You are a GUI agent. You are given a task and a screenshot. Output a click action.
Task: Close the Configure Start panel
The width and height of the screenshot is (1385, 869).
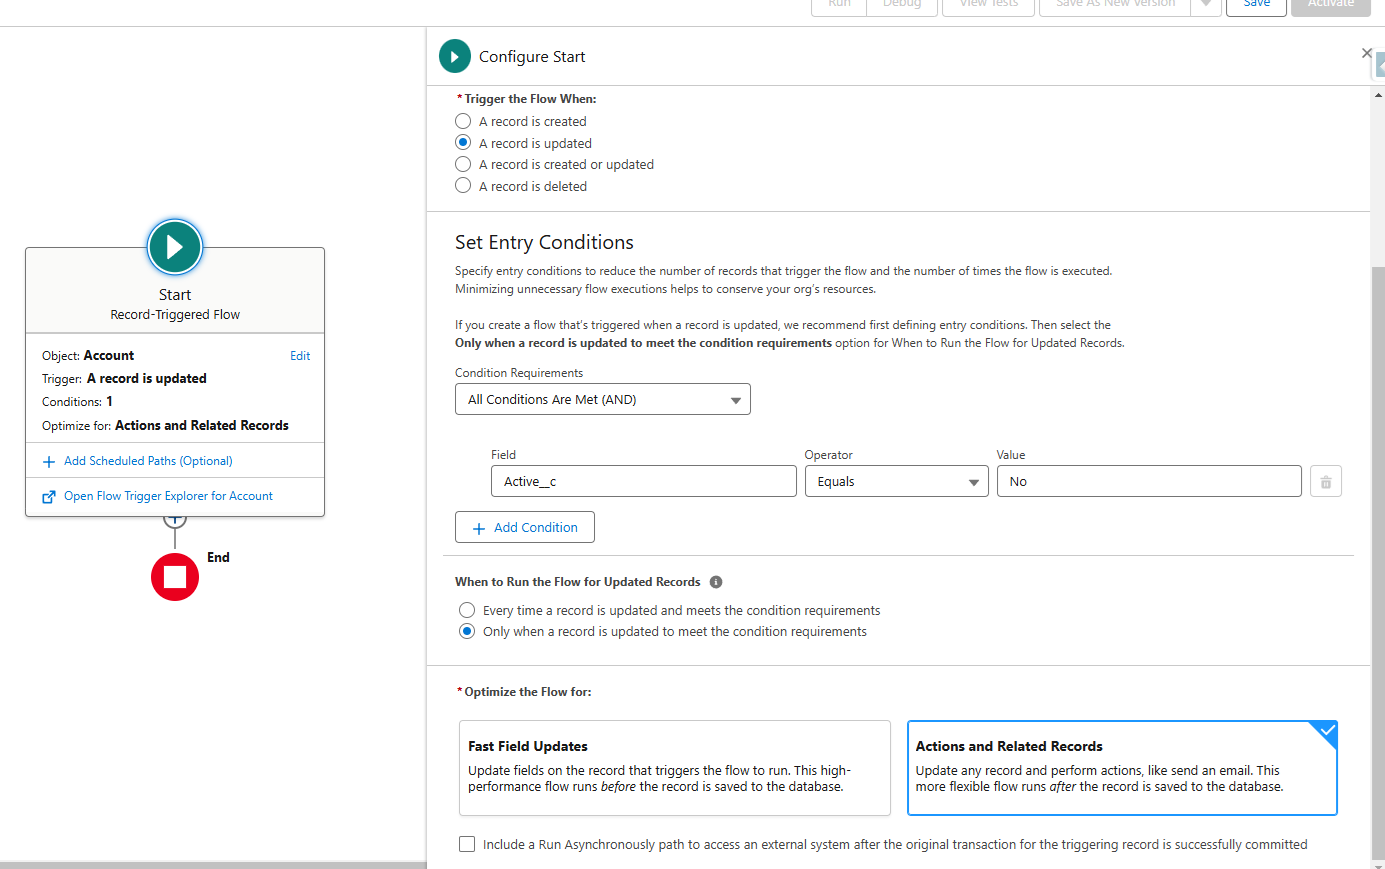[x=1367, y=53]
